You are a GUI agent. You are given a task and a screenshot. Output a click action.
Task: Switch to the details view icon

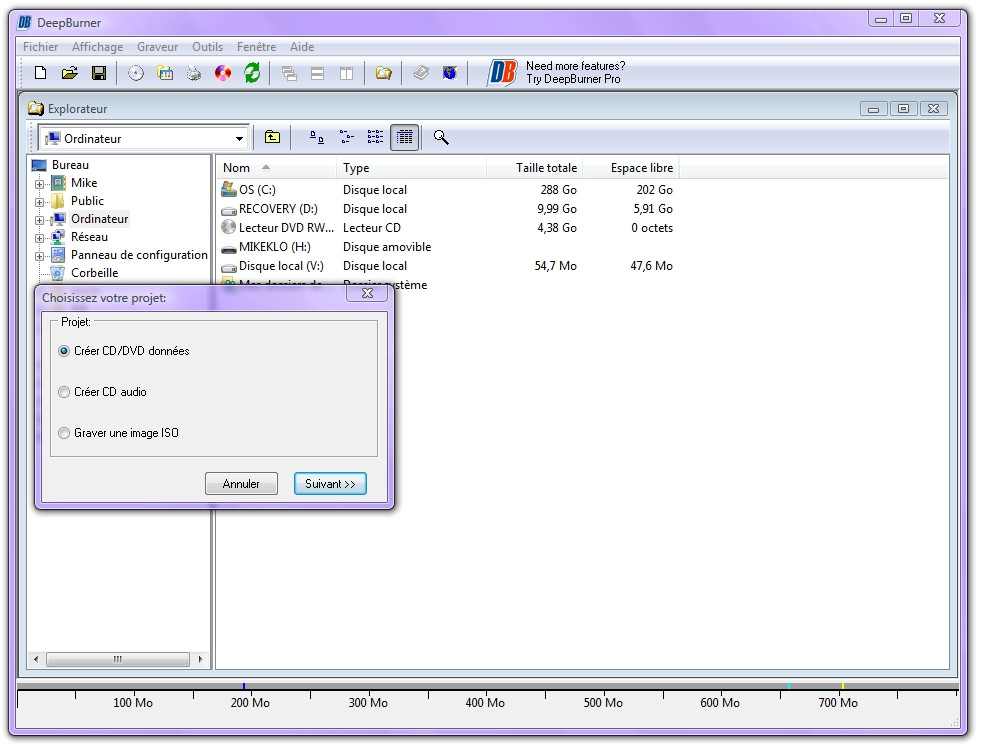click(x=404, y=138)
